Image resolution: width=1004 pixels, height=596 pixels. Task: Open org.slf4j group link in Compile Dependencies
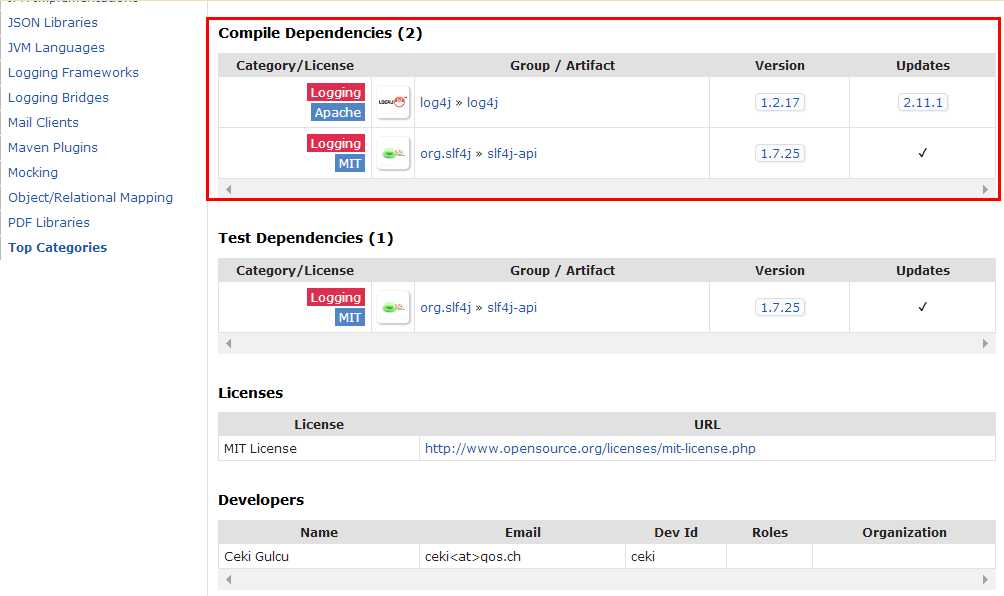point(446,154)
